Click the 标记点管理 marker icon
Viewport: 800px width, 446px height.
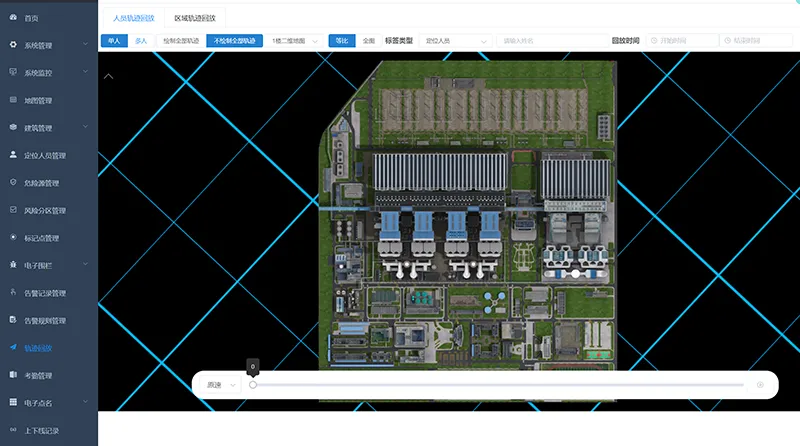point(13,237)
